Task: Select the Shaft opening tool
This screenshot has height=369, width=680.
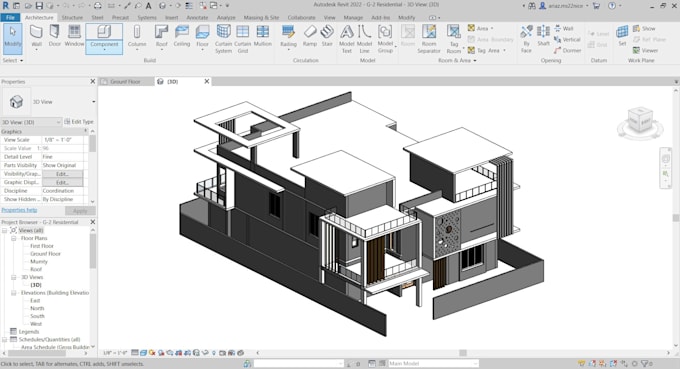Action: (x=543, y=36)
